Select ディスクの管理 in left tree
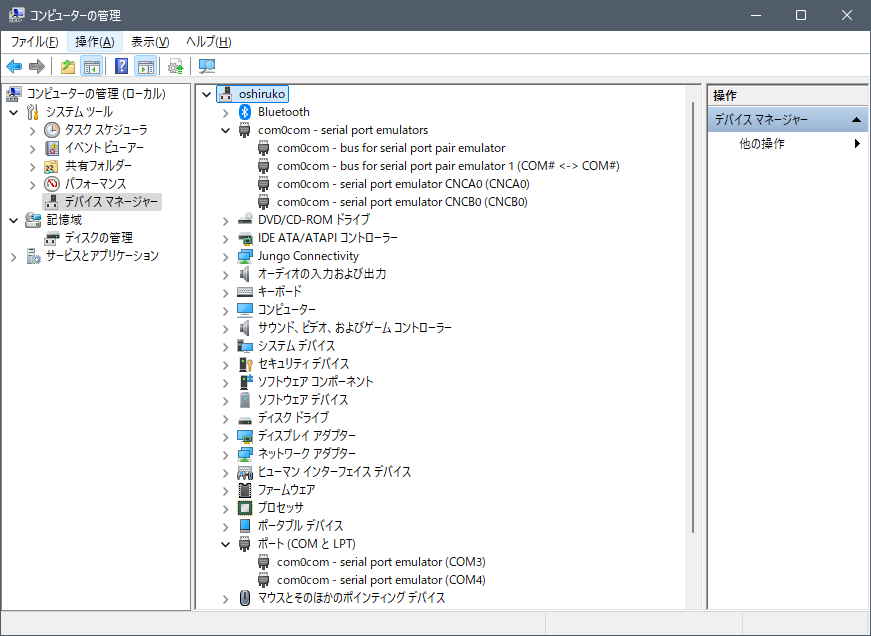Image resolution: width=871 pixels, height=636 pixels. 98,238
